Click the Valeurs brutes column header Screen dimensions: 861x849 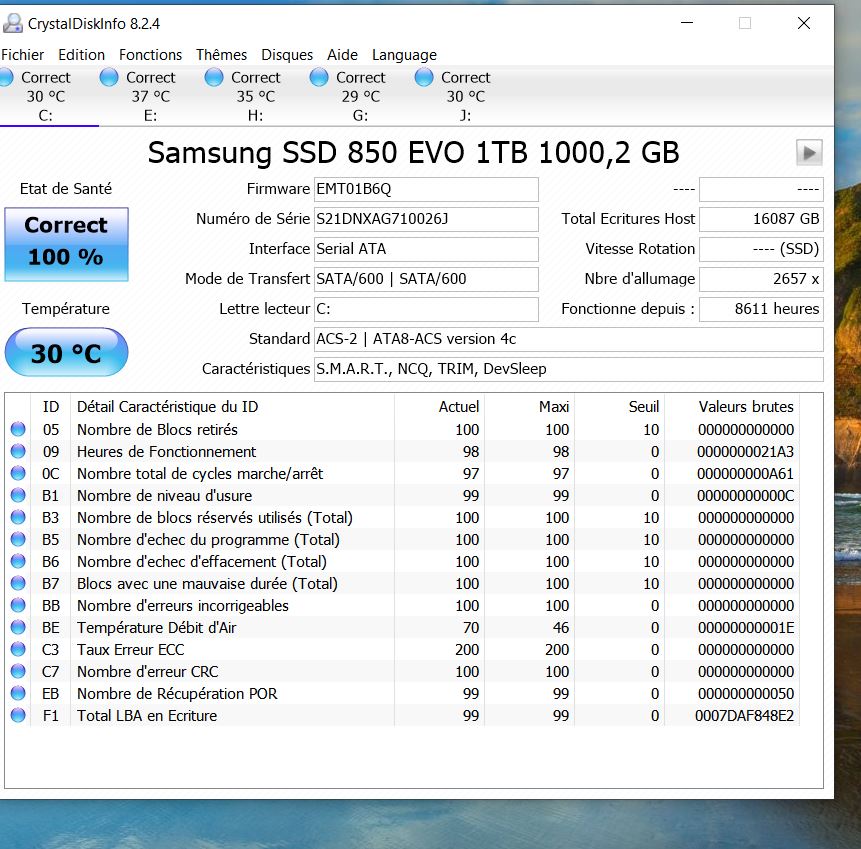[x=732, y=407]
